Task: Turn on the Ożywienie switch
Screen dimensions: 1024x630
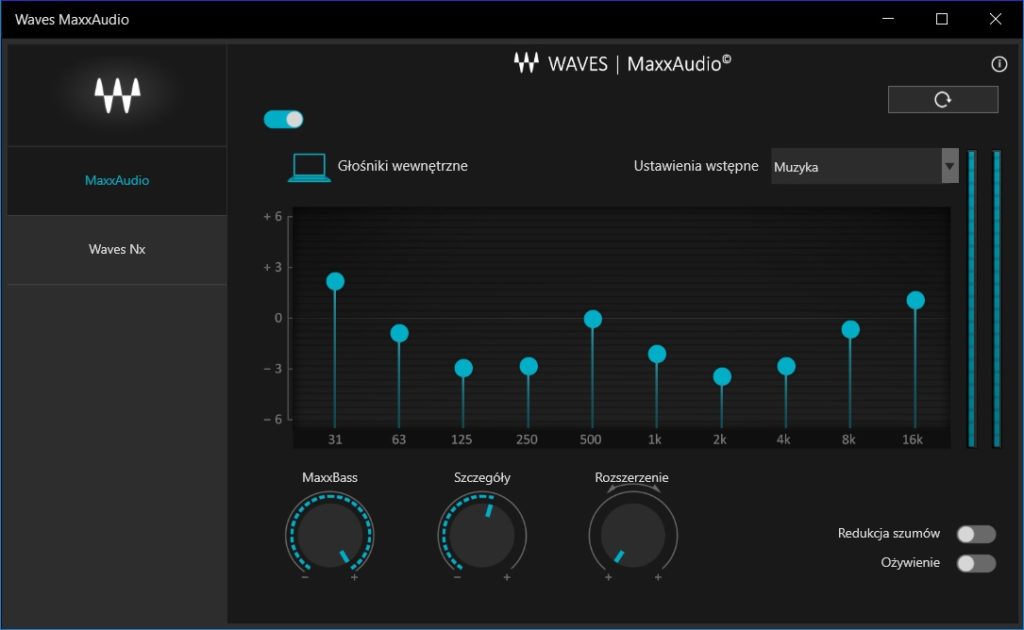Action: coord(976,563)
